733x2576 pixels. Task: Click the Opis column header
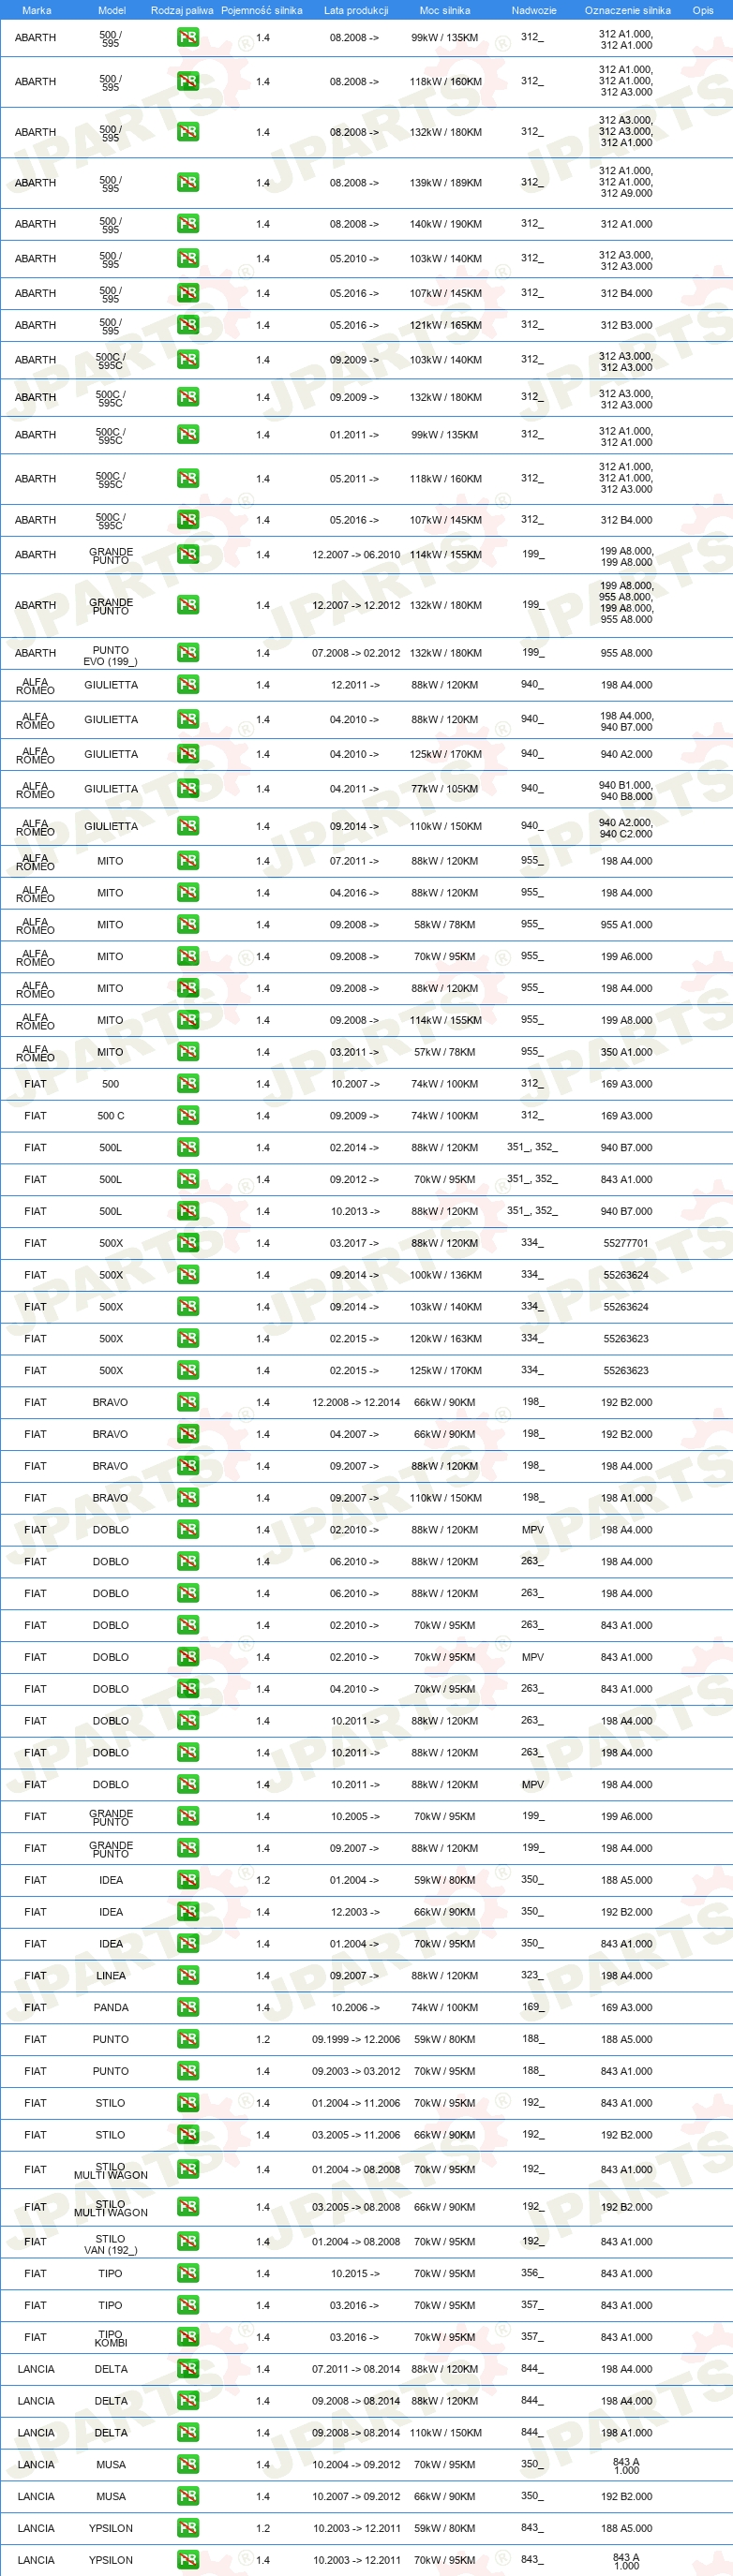click(703, 10)
